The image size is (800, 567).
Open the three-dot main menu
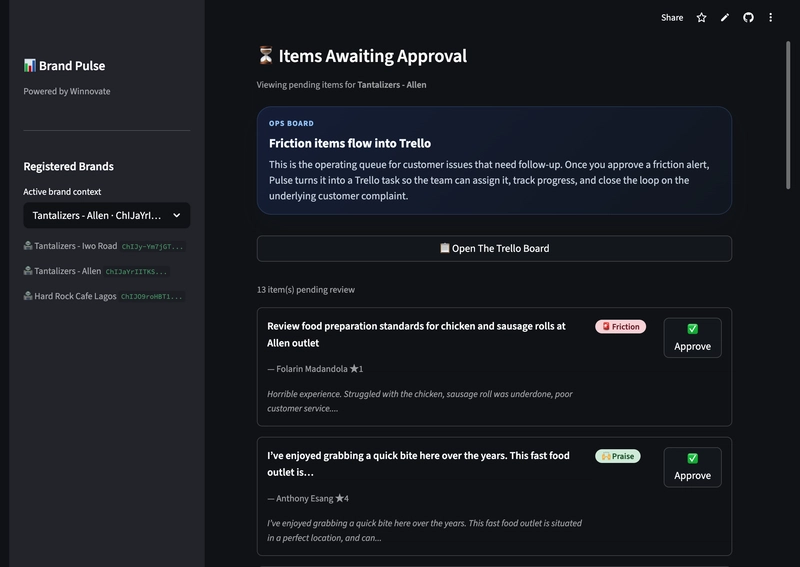click(x=770, y=18)
